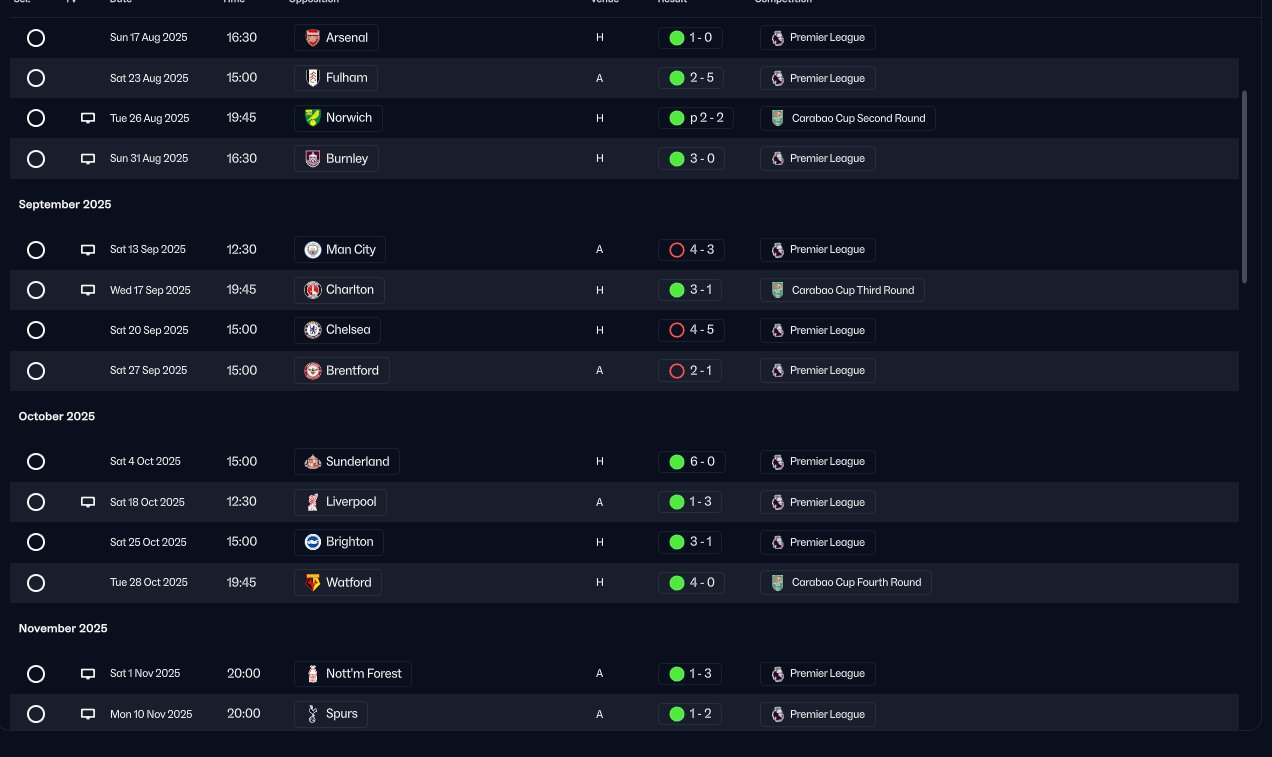Open the Burnley opposition button
The width and height of the screenshot is (1272, 757).
point(336,159)
